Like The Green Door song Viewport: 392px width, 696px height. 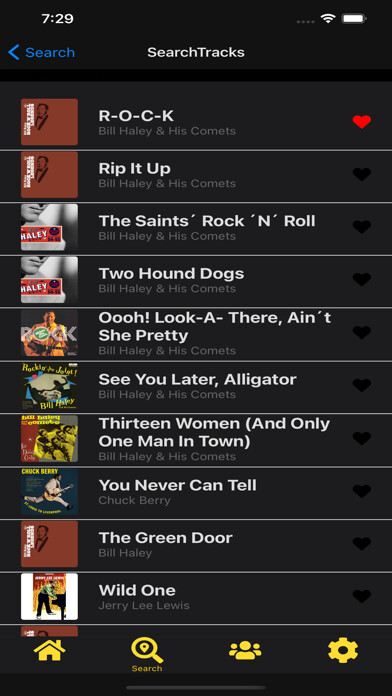361,543
